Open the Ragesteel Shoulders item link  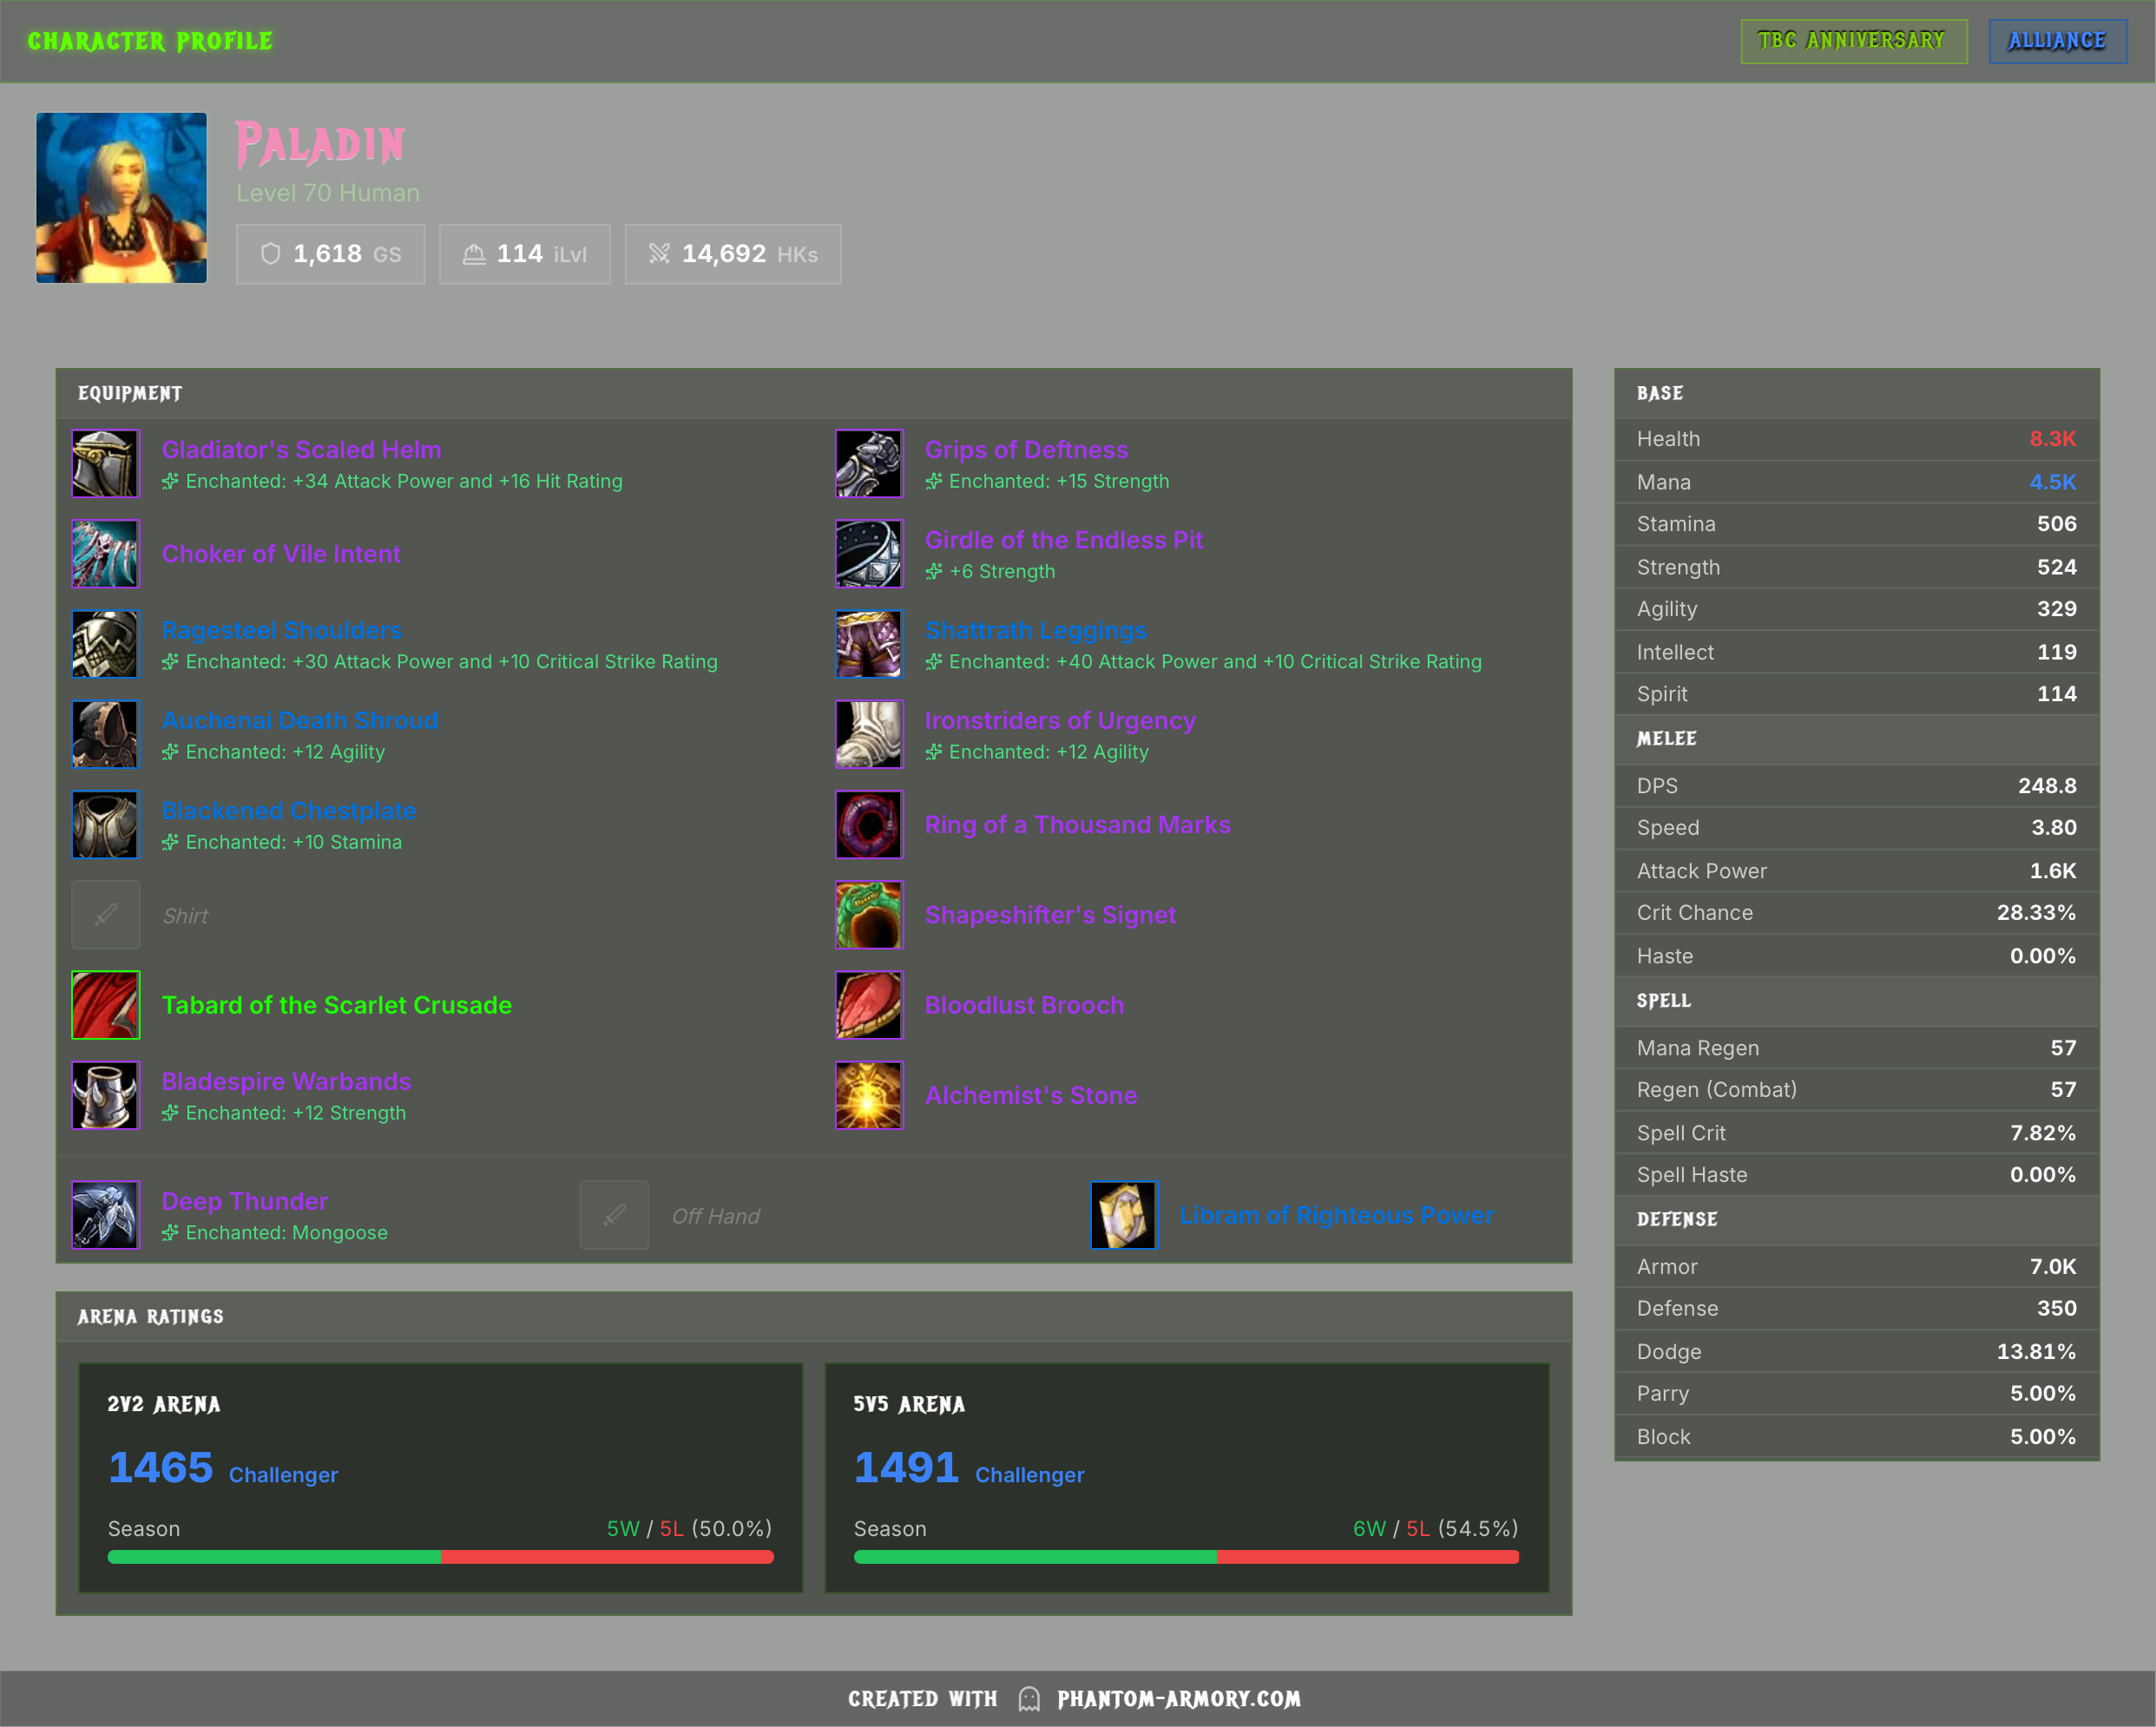click(282, 630)
